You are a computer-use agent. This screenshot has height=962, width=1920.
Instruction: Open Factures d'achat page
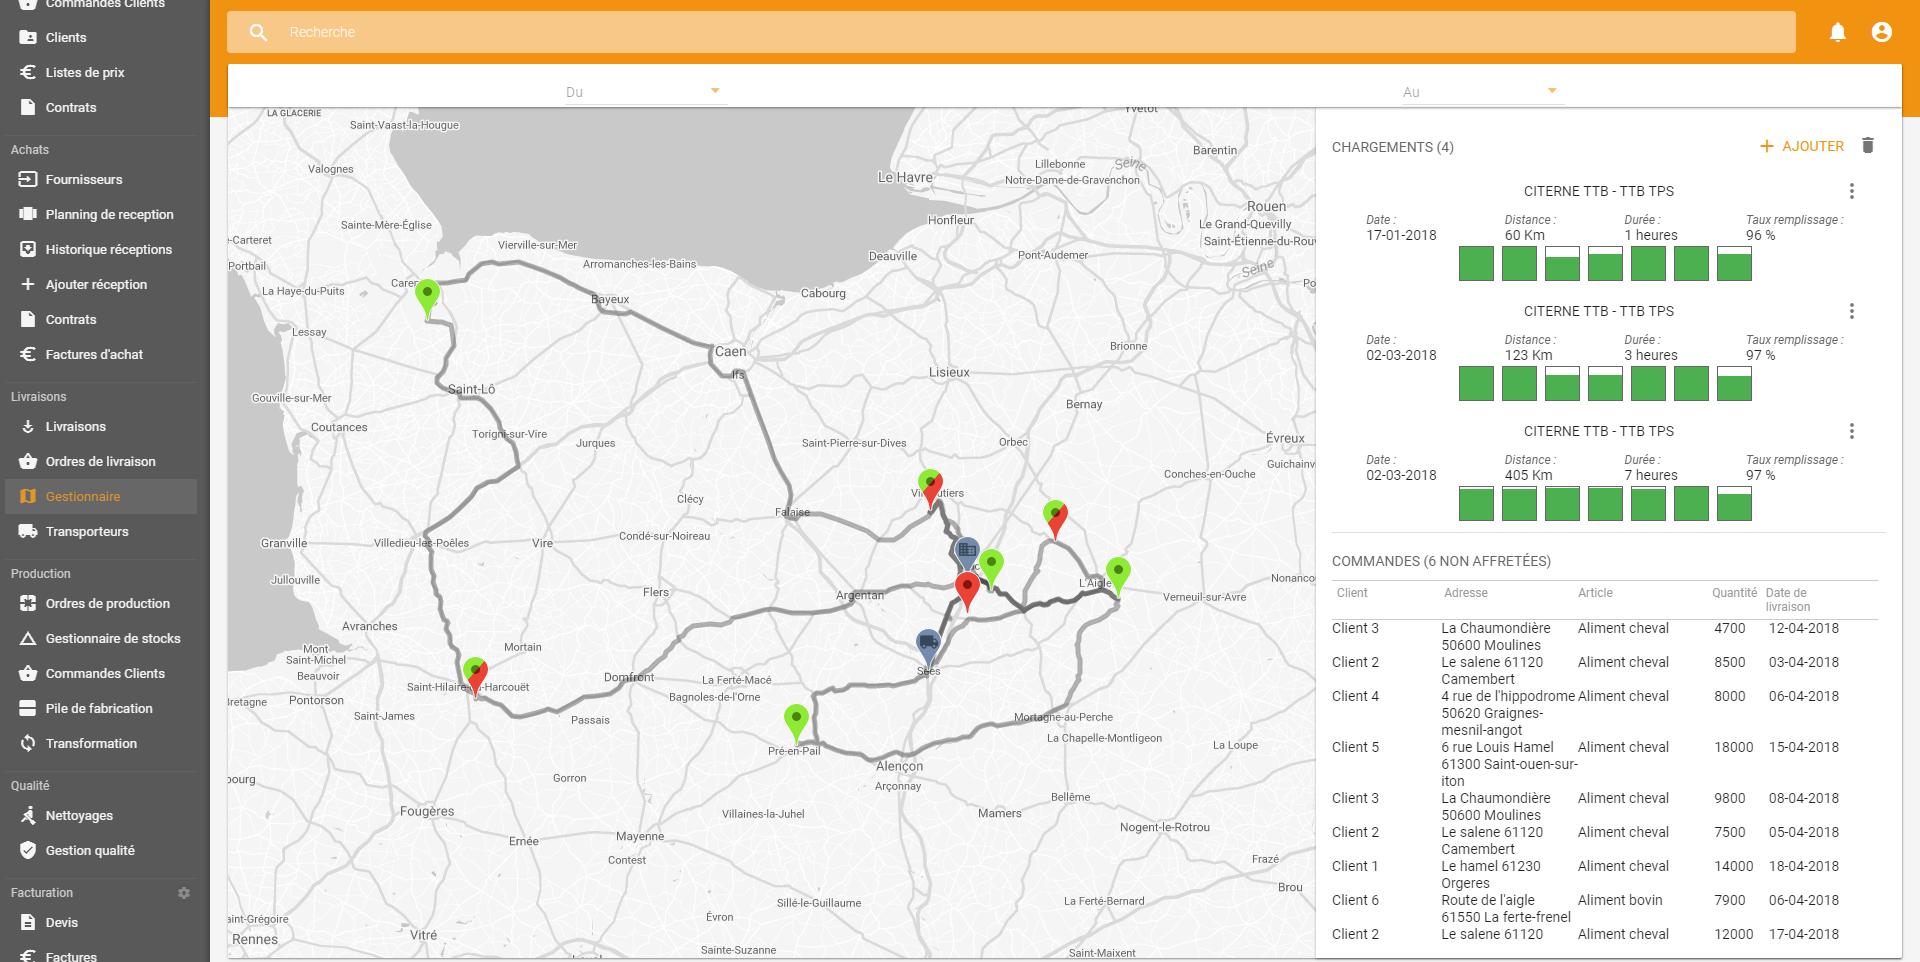[94, 355]
